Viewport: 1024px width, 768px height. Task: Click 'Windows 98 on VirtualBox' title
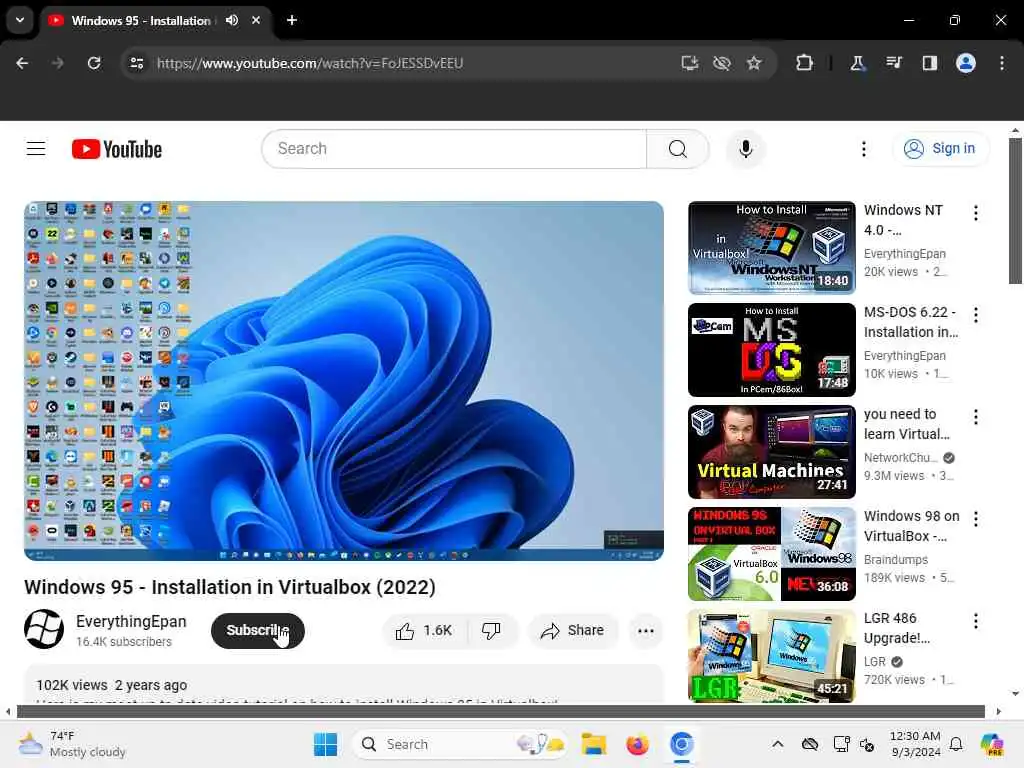(912, 526)
